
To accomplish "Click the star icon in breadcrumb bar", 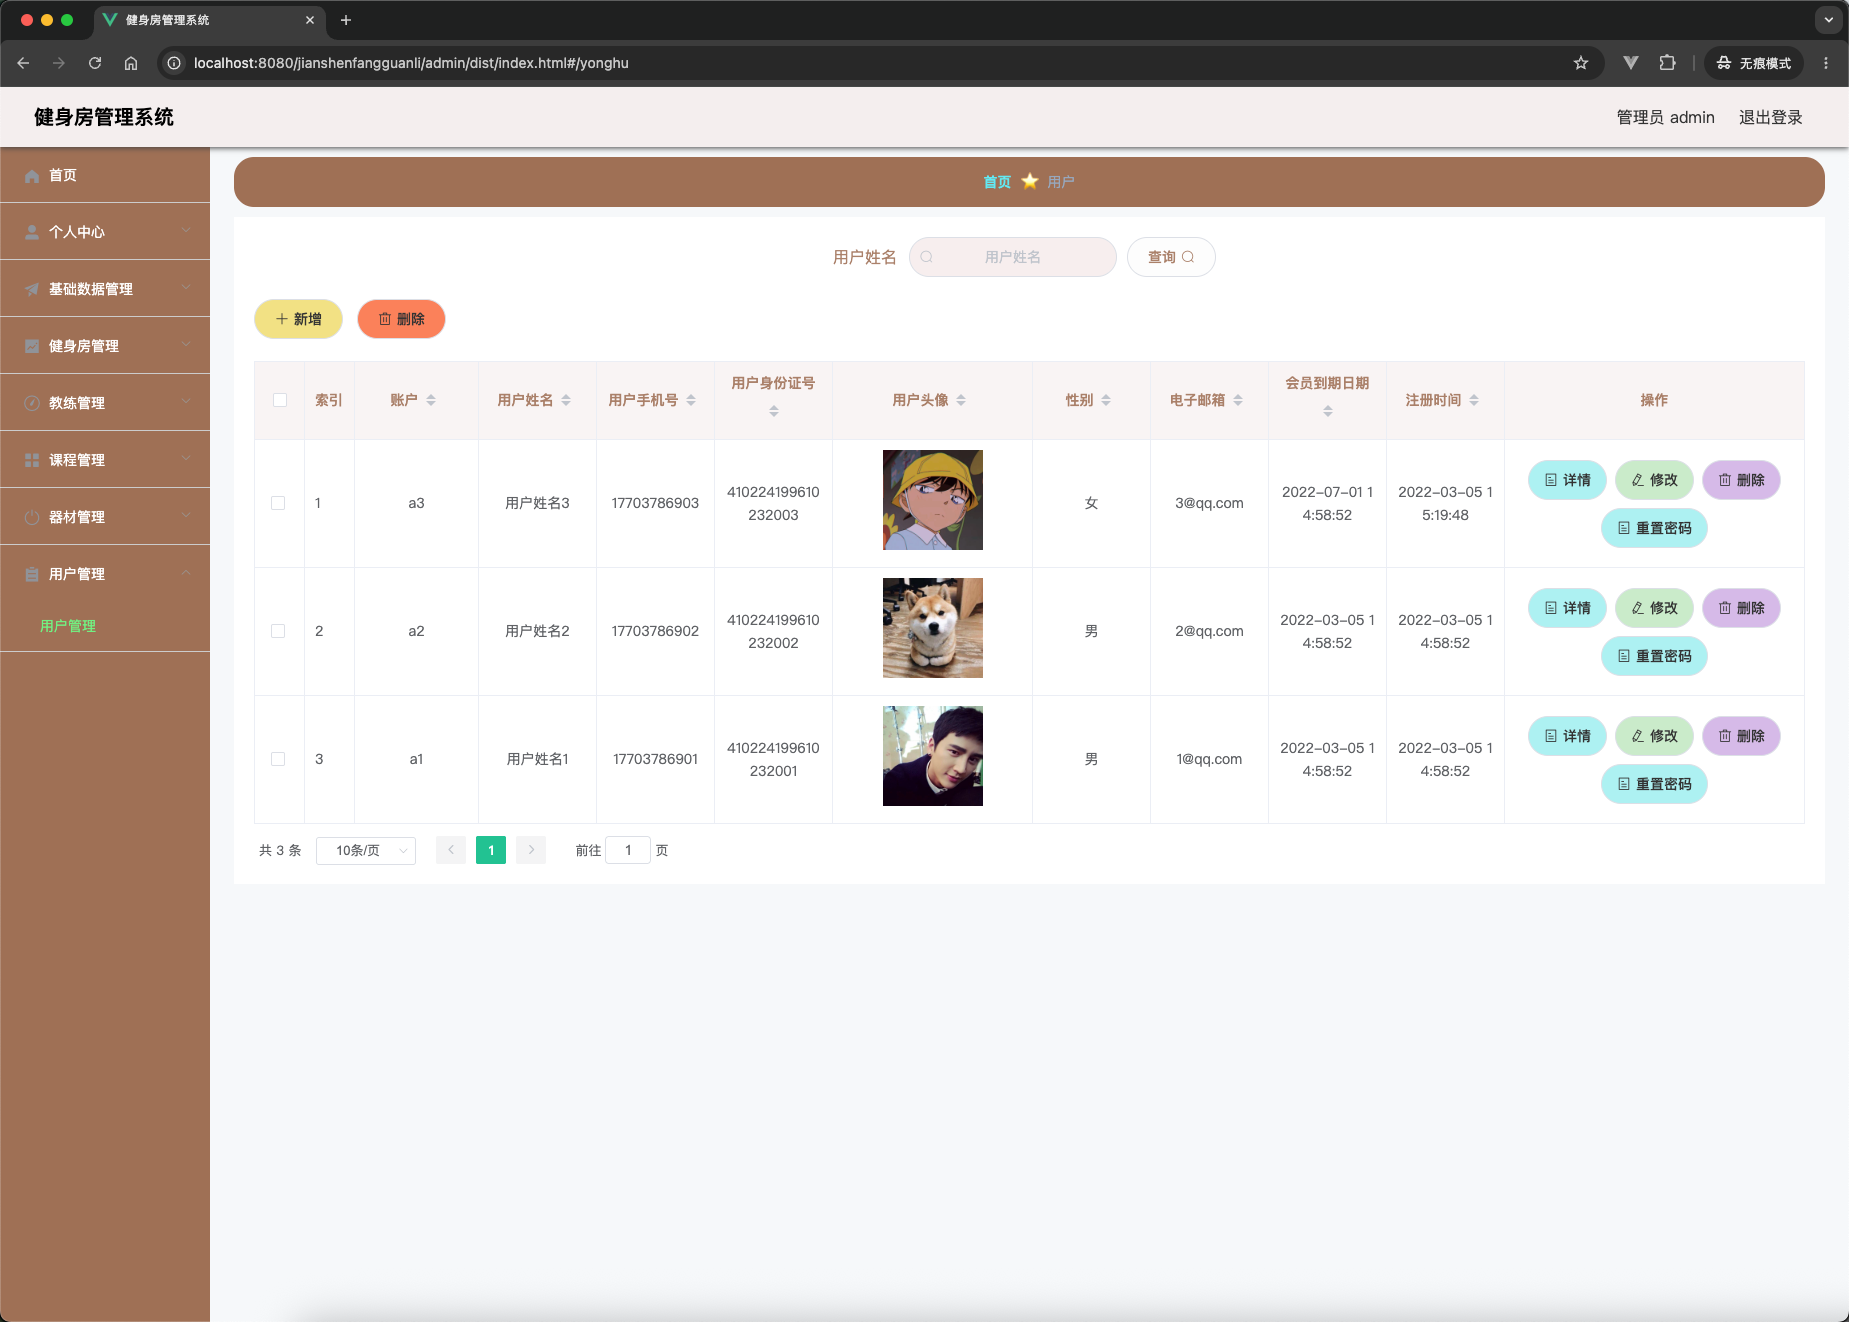I will (x=1030, y=181).
